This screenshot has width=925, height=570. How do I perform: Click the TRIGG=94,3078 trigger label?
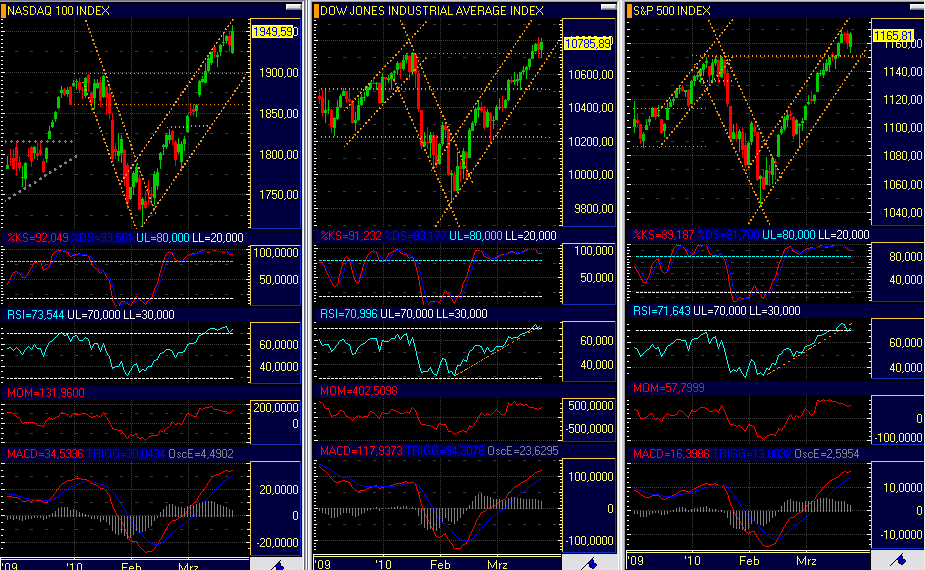point(445,451)
